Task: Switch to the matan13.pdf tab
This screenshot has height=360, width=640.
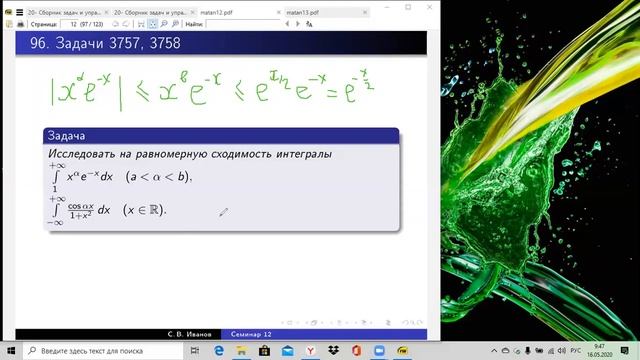Action: click(302, 13)
